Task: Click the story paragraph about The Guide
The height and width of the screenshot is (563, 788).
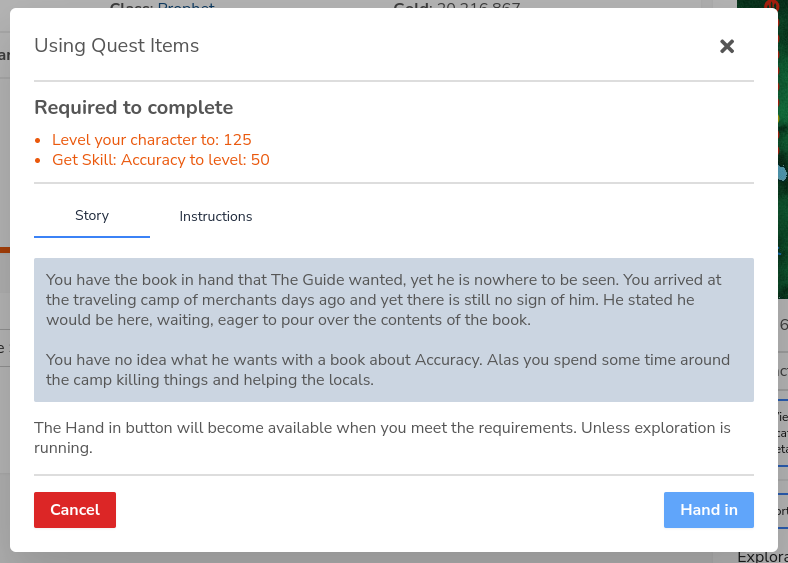Action: [x=383, y=300]
